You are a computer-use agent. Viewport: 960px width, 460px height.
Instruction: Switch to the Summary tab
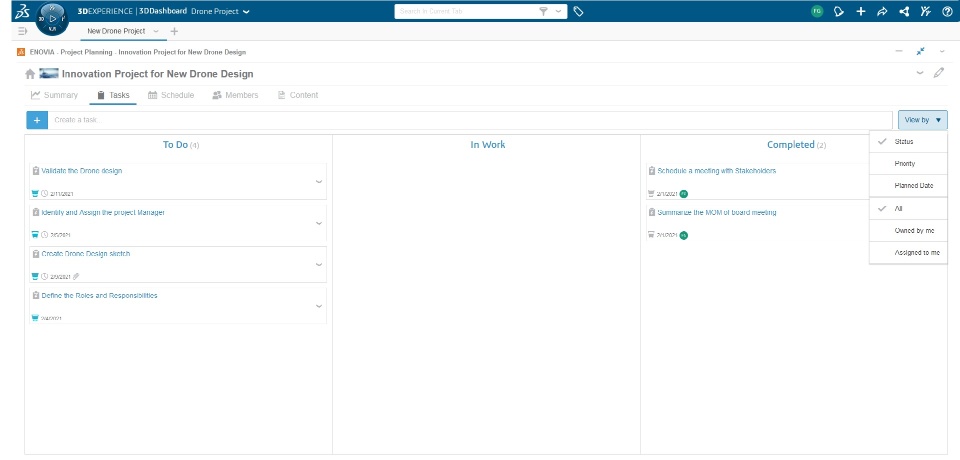pos(54,95)
